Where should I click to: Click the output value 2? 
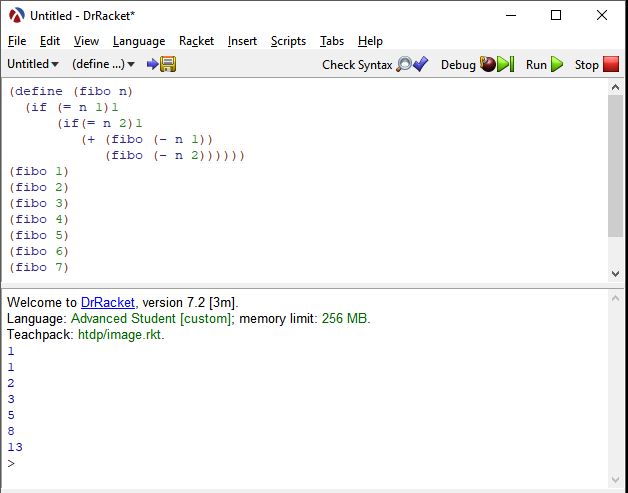11,383
